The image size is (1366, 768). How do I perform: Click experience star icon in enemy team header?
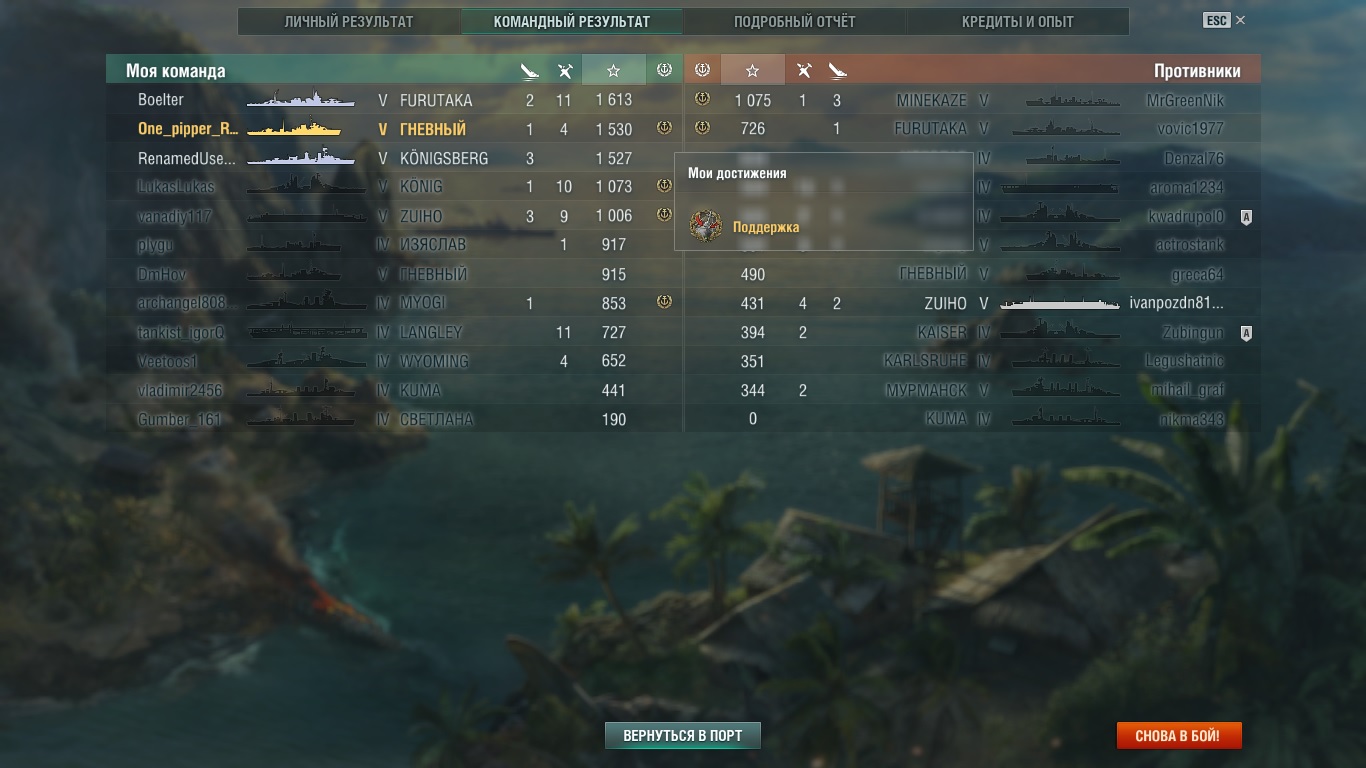753,70
